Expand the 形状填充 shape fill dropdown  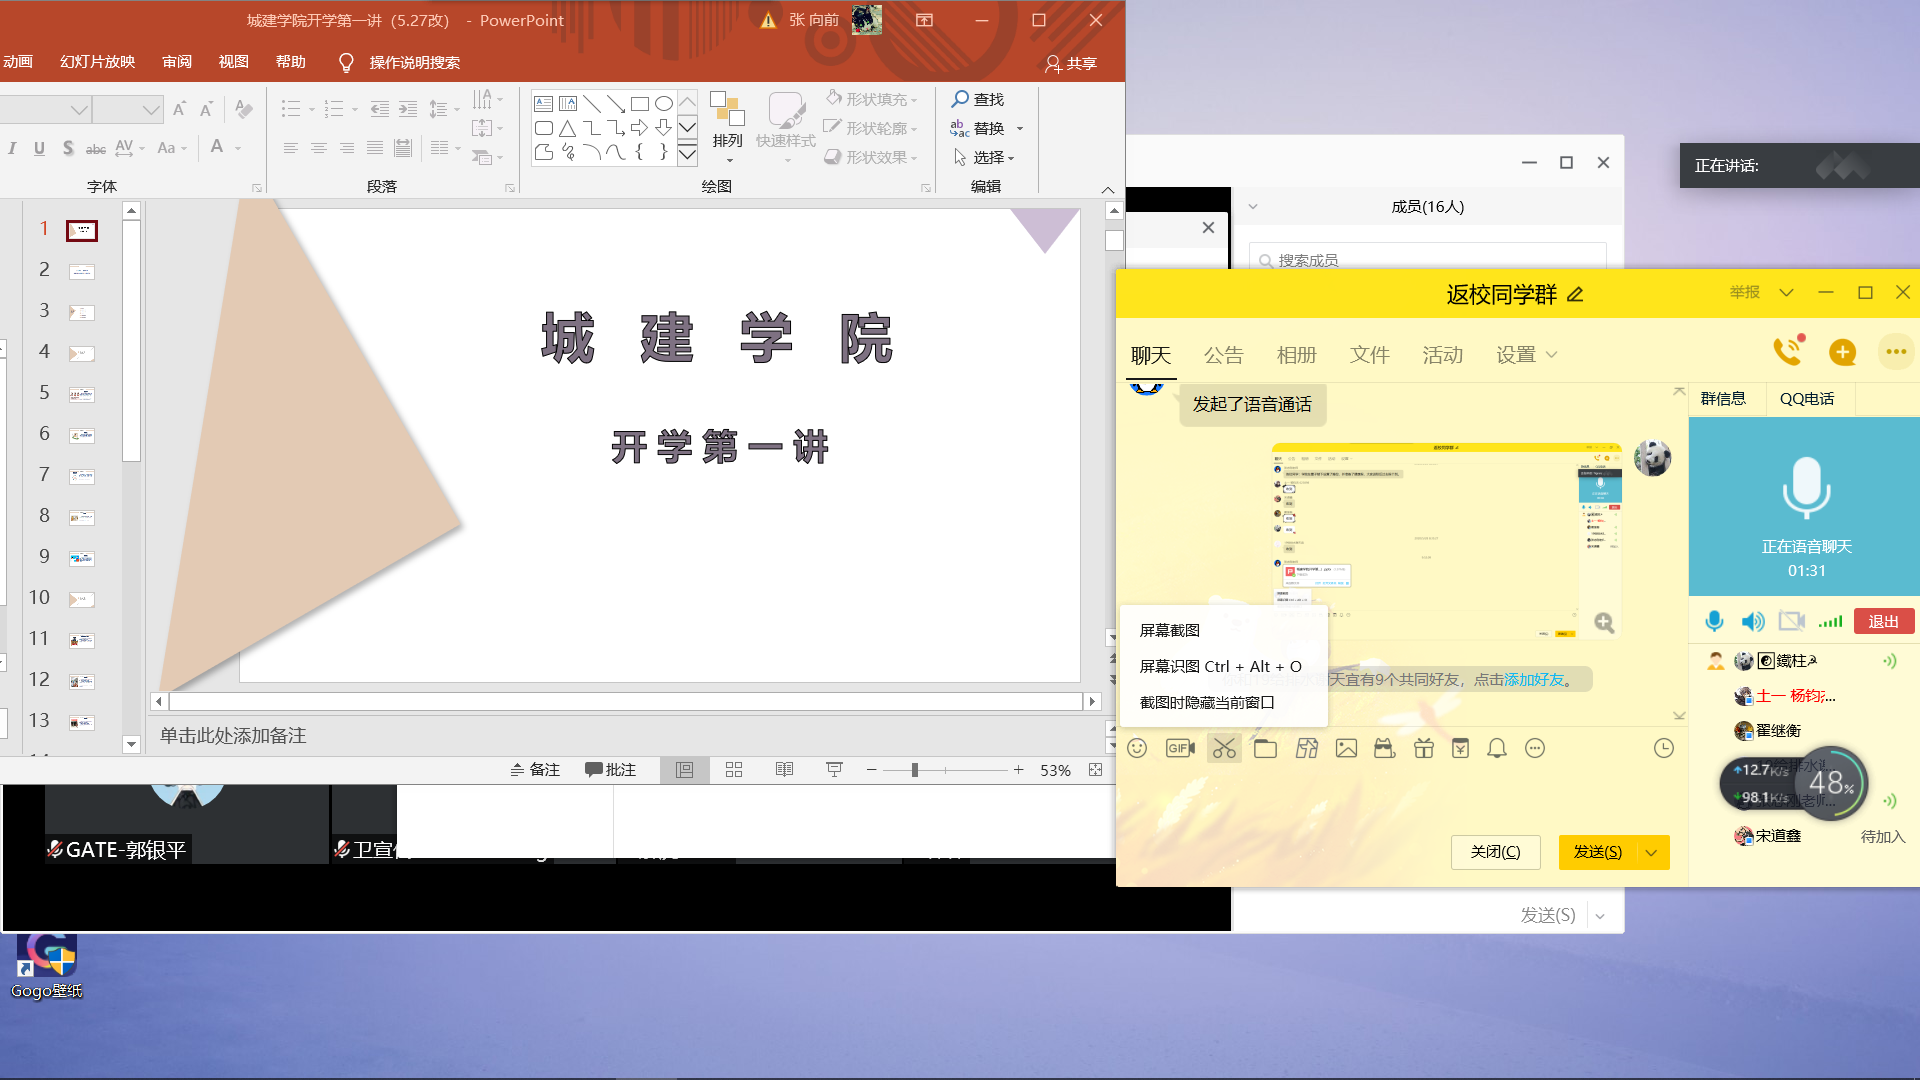tap(914, 100)
